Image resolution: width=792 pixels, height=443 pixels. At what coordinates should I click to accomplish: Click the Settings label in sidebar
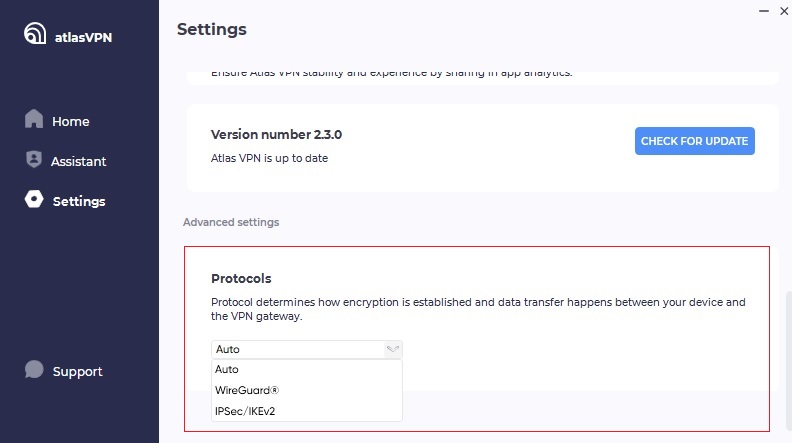78,201
